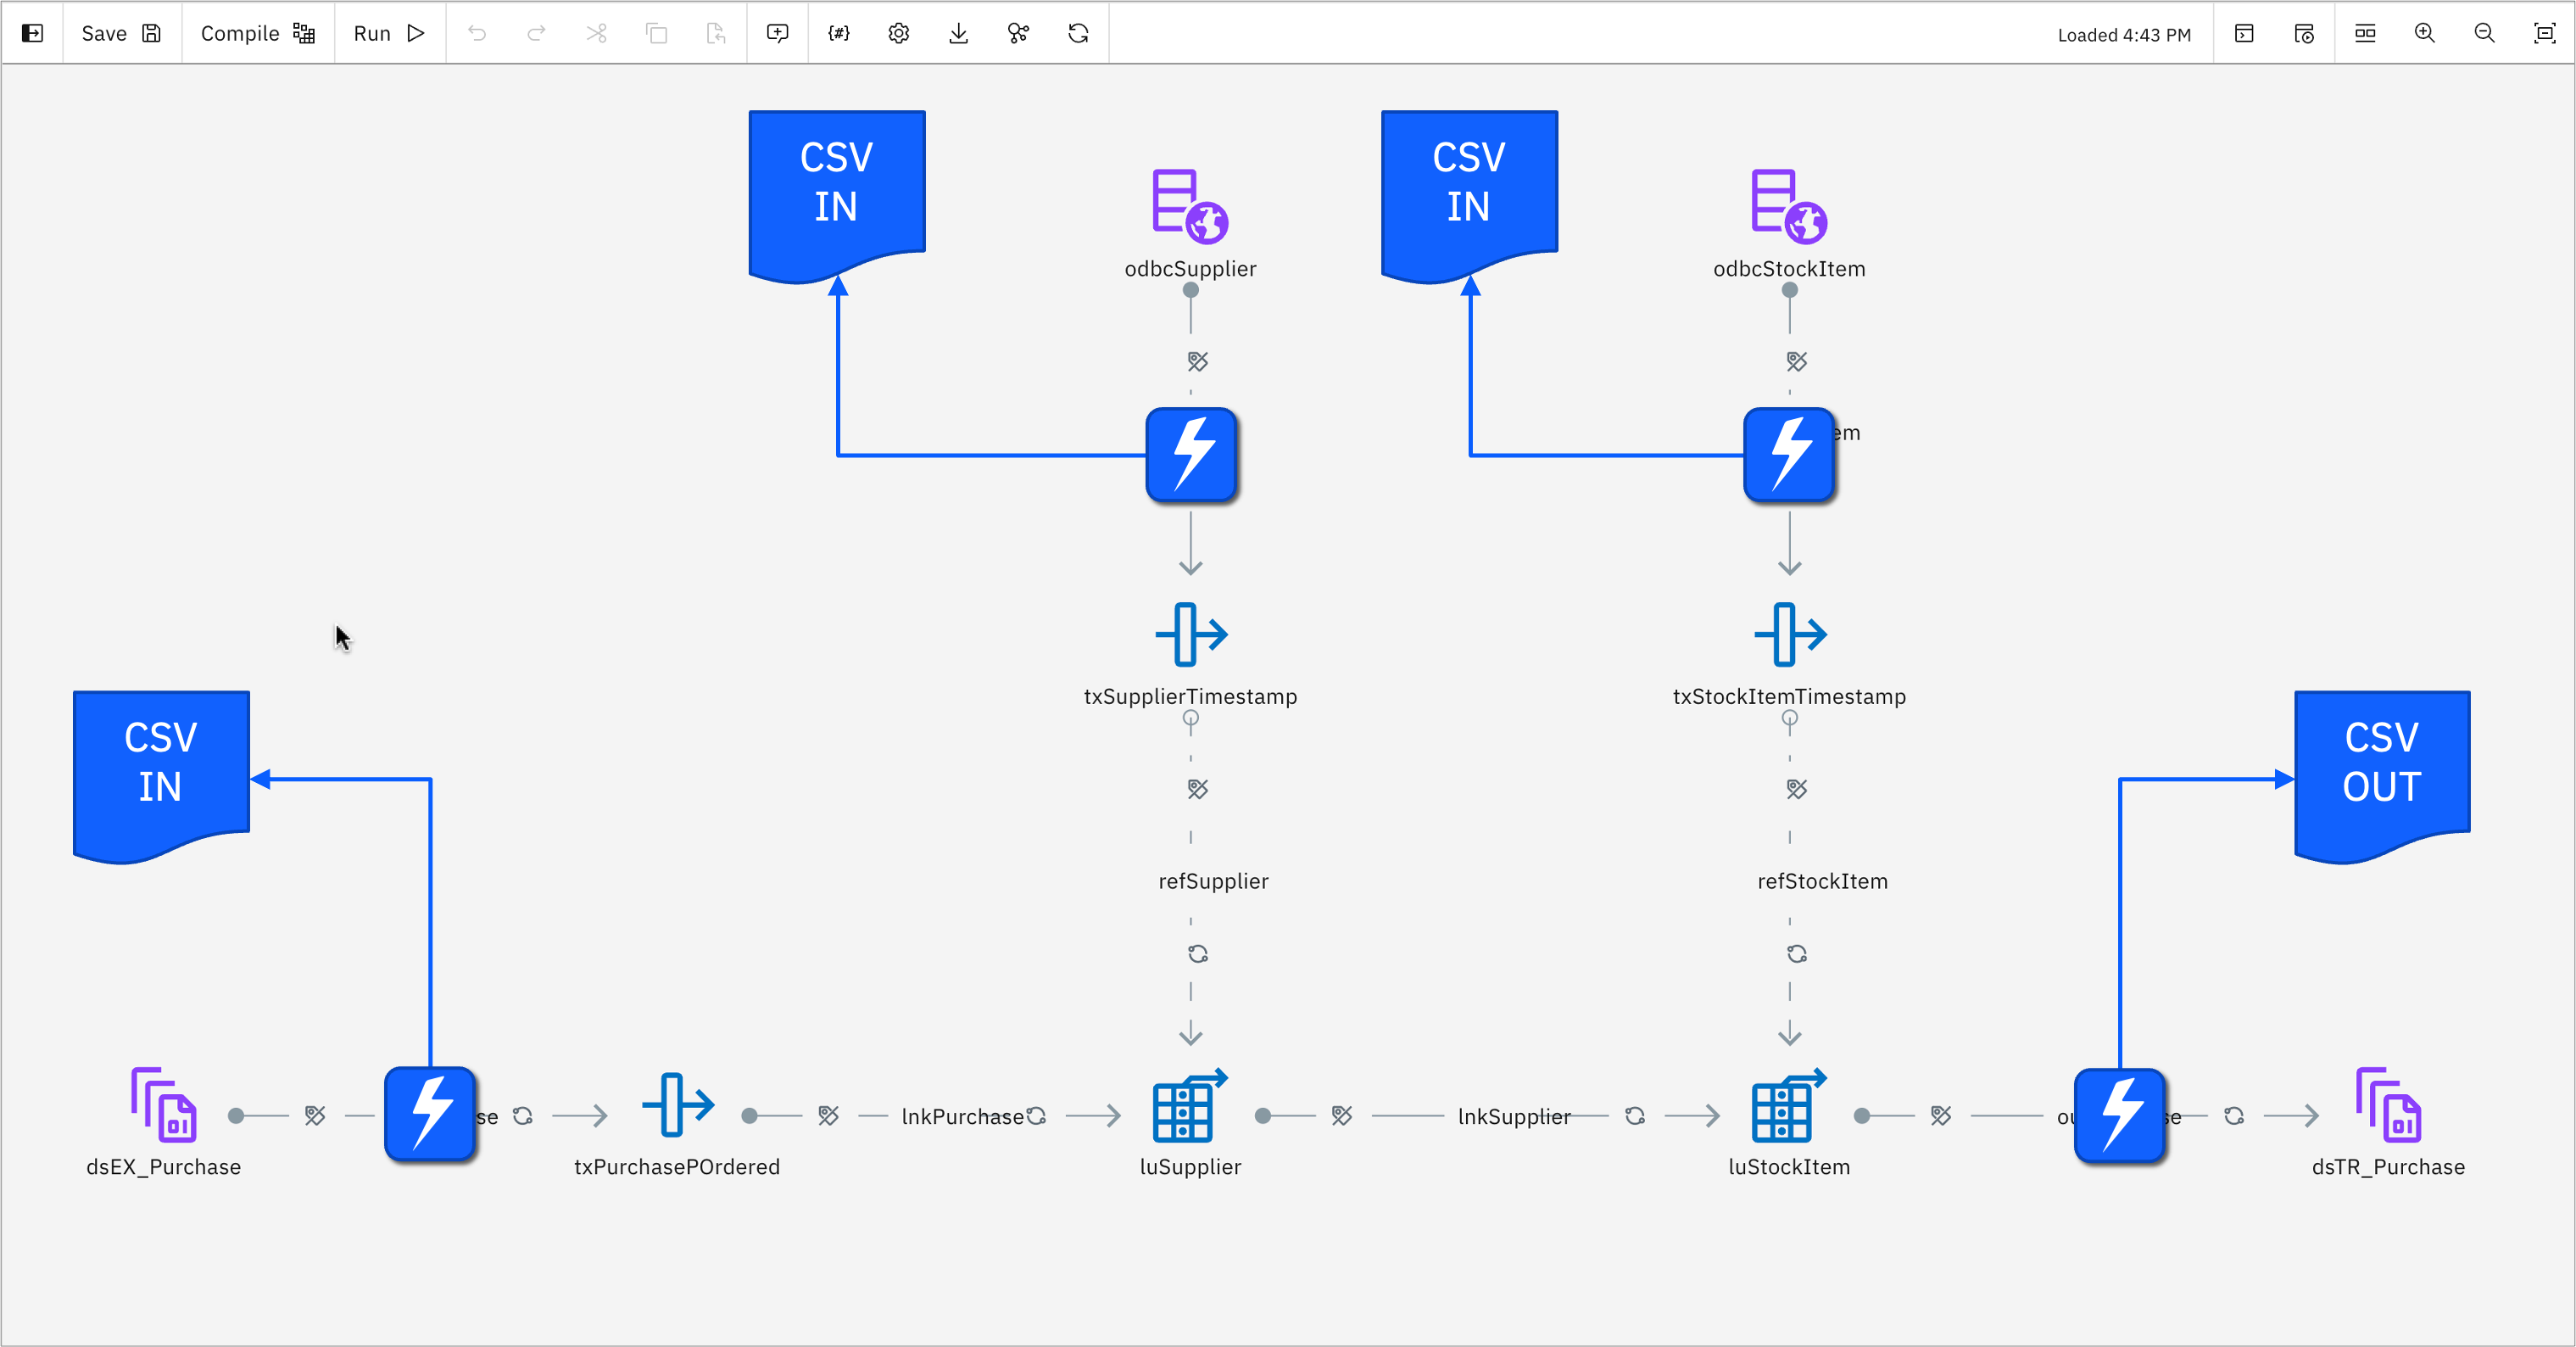Click the zoom in magnifier icon
2576x1347 pixels.
tap(2424, 33)
